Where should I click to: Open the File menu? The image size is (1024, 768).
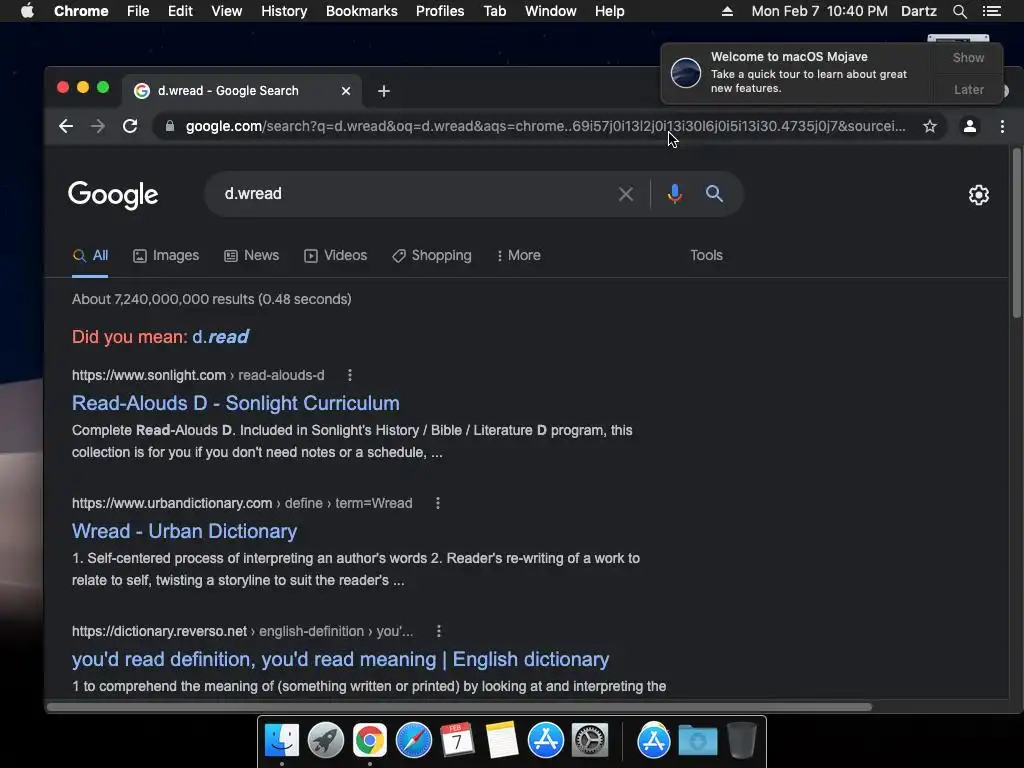click(x=138, y=11)
